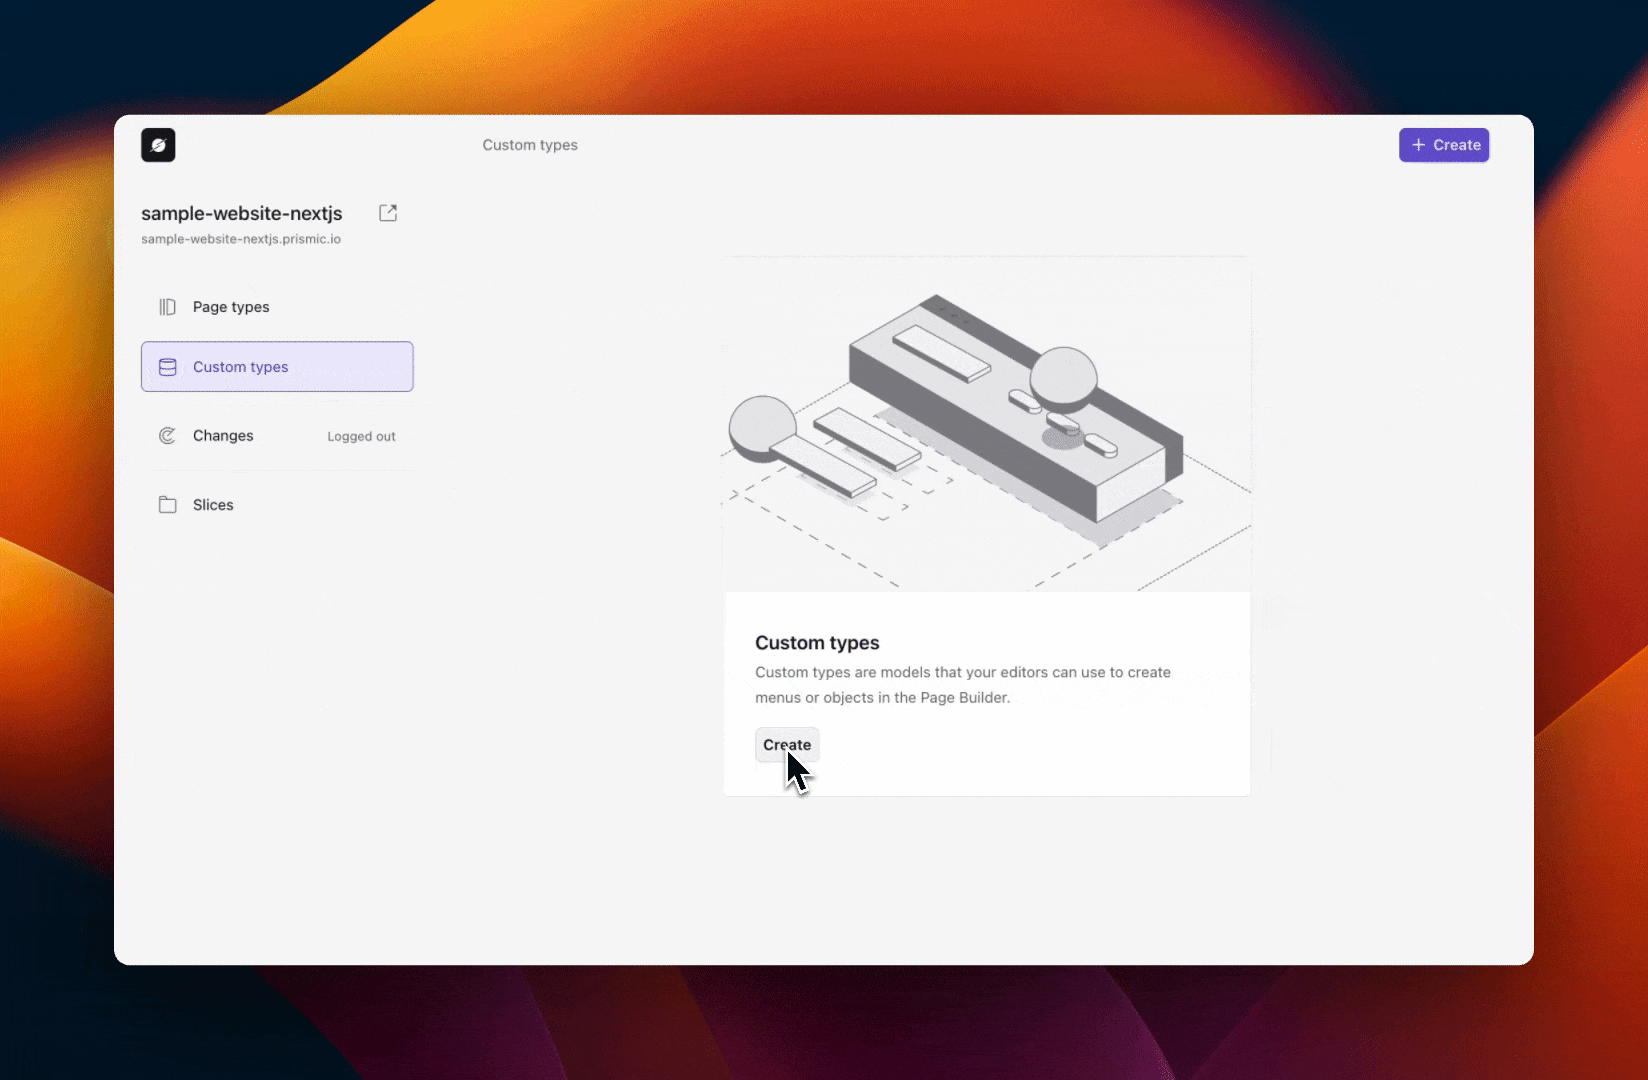
Task: Select the Slices folder icon
Action: [x=167, y=504]
